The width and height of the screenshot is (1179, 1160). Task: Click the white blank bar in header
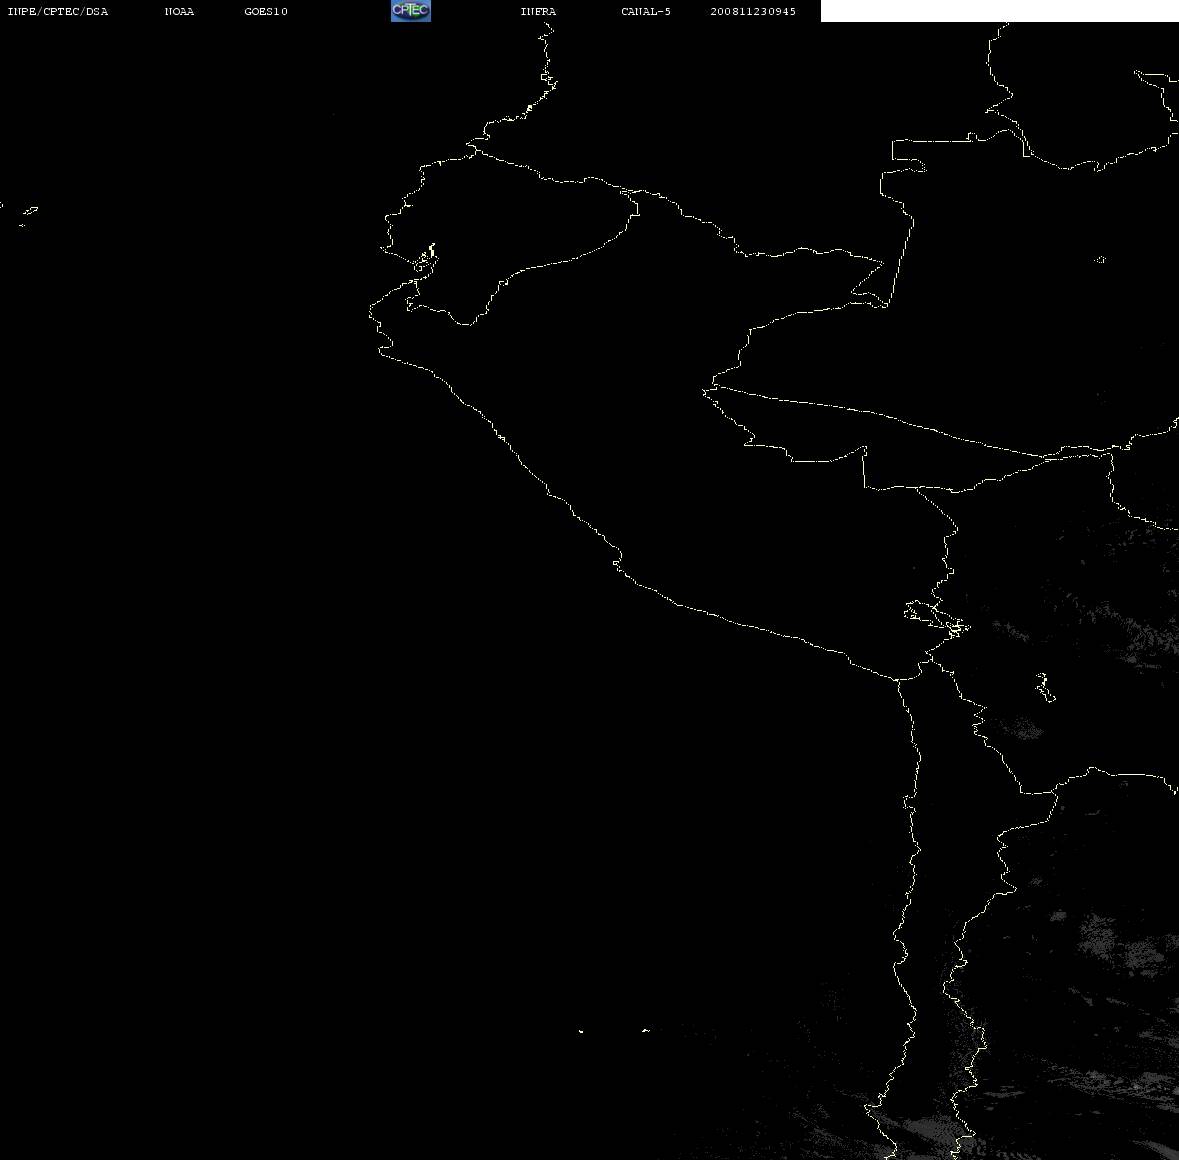[999, 11]
